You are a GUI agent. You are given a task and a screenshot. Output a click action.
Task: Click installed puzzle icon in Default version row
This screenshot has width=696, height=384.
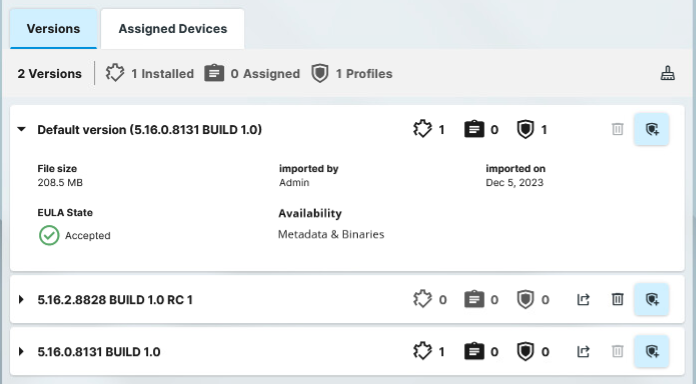point(422,129)
